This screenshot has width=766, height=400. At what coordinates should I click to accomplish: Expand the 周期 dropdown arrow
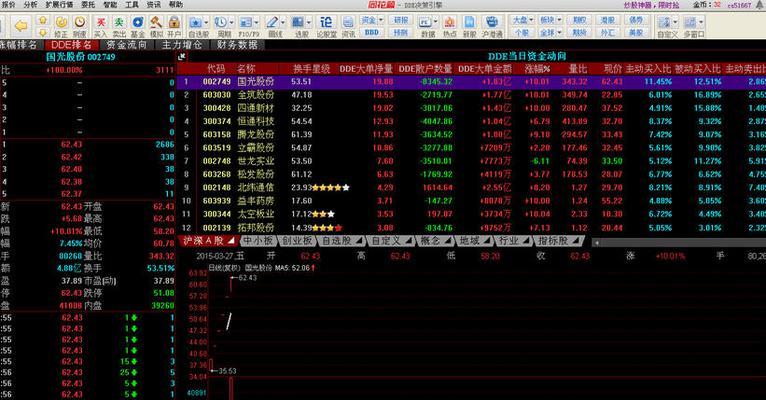231,22
